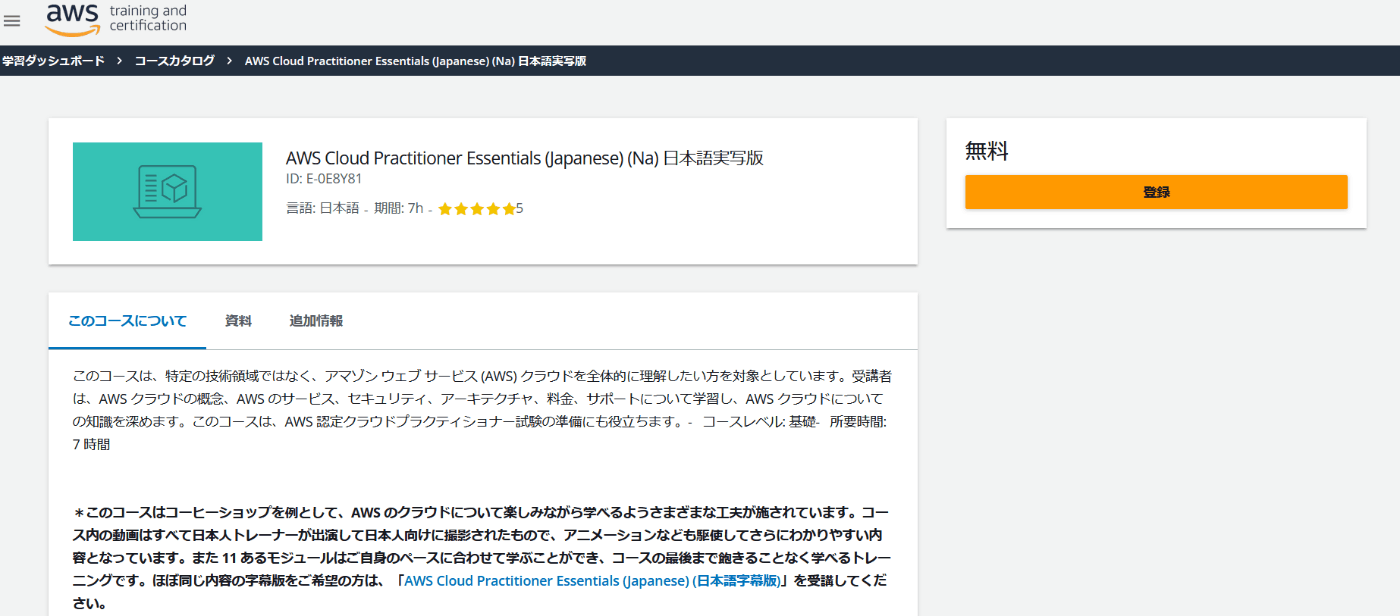1400x616 pixels.
Task: Click the 無料 price label
Action: click(x=986, y=151)
